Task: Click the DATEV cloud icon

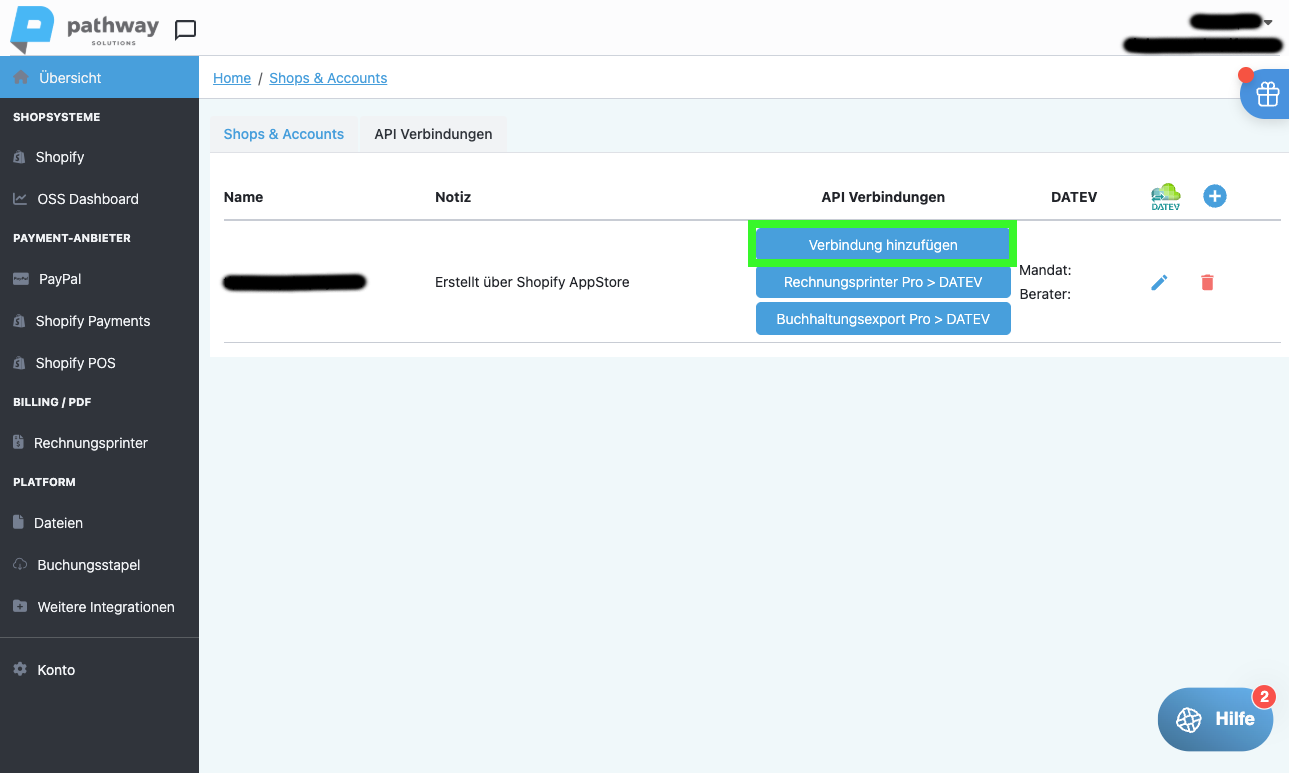Action: click(1165, 197)
